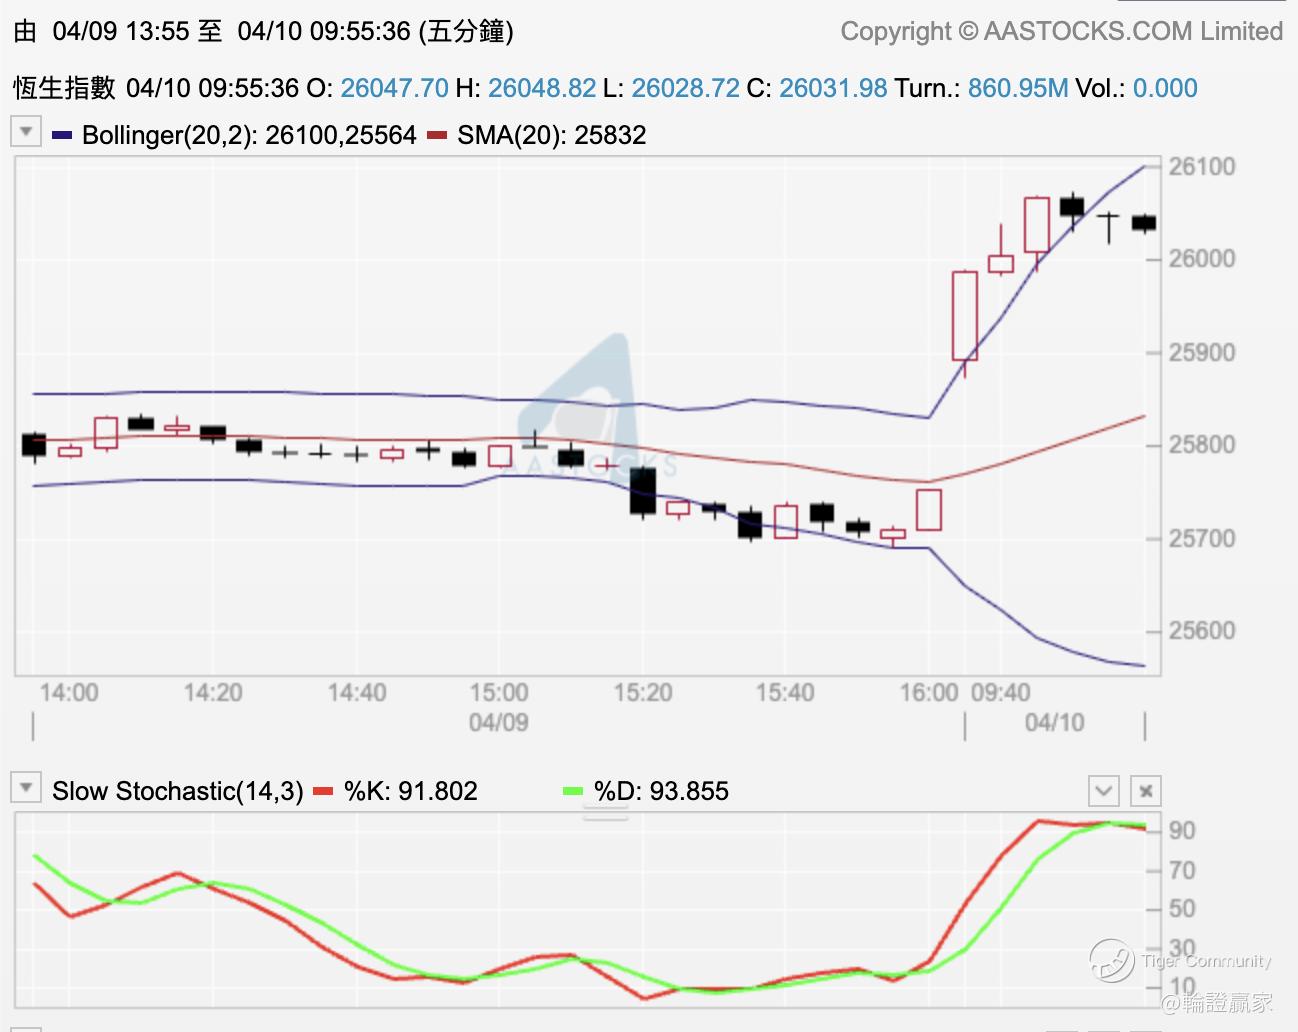Click the "04/09" date label under the chart
Screen dimensions: 1298x1032
(x=499, y=722)
